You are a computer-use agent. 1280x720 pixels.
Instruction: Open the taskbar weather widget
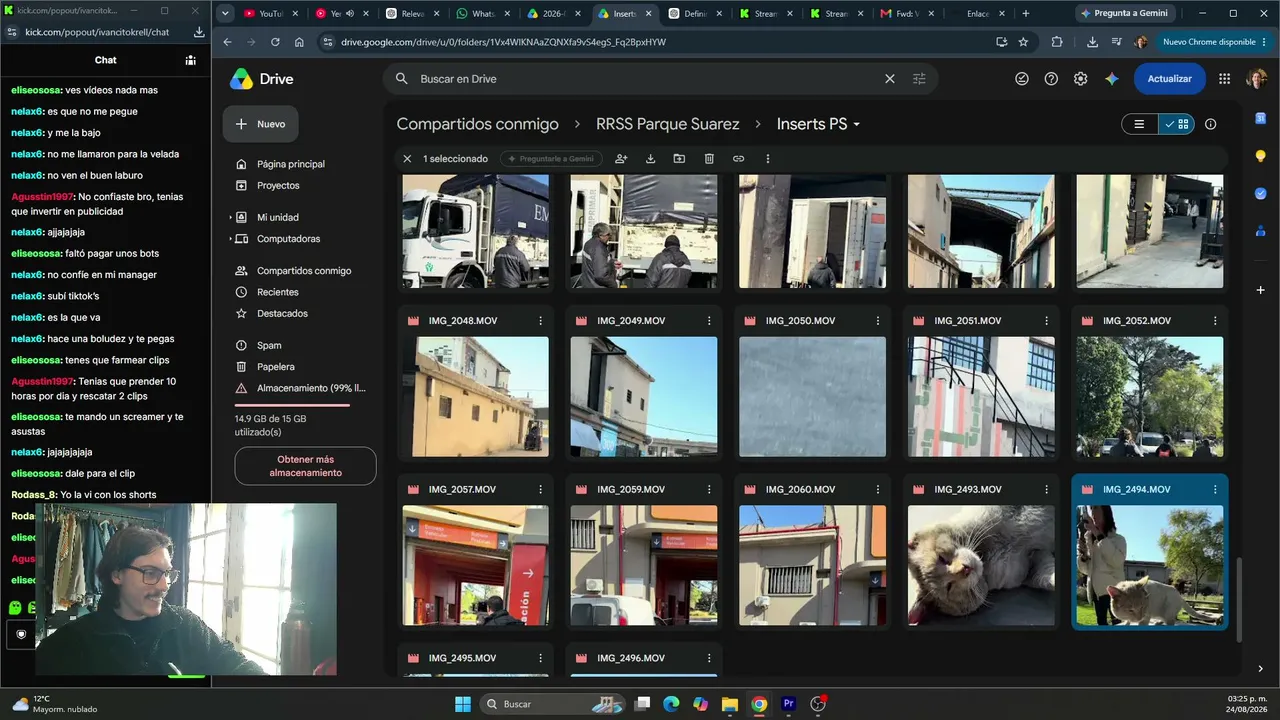tap(55, 704)
